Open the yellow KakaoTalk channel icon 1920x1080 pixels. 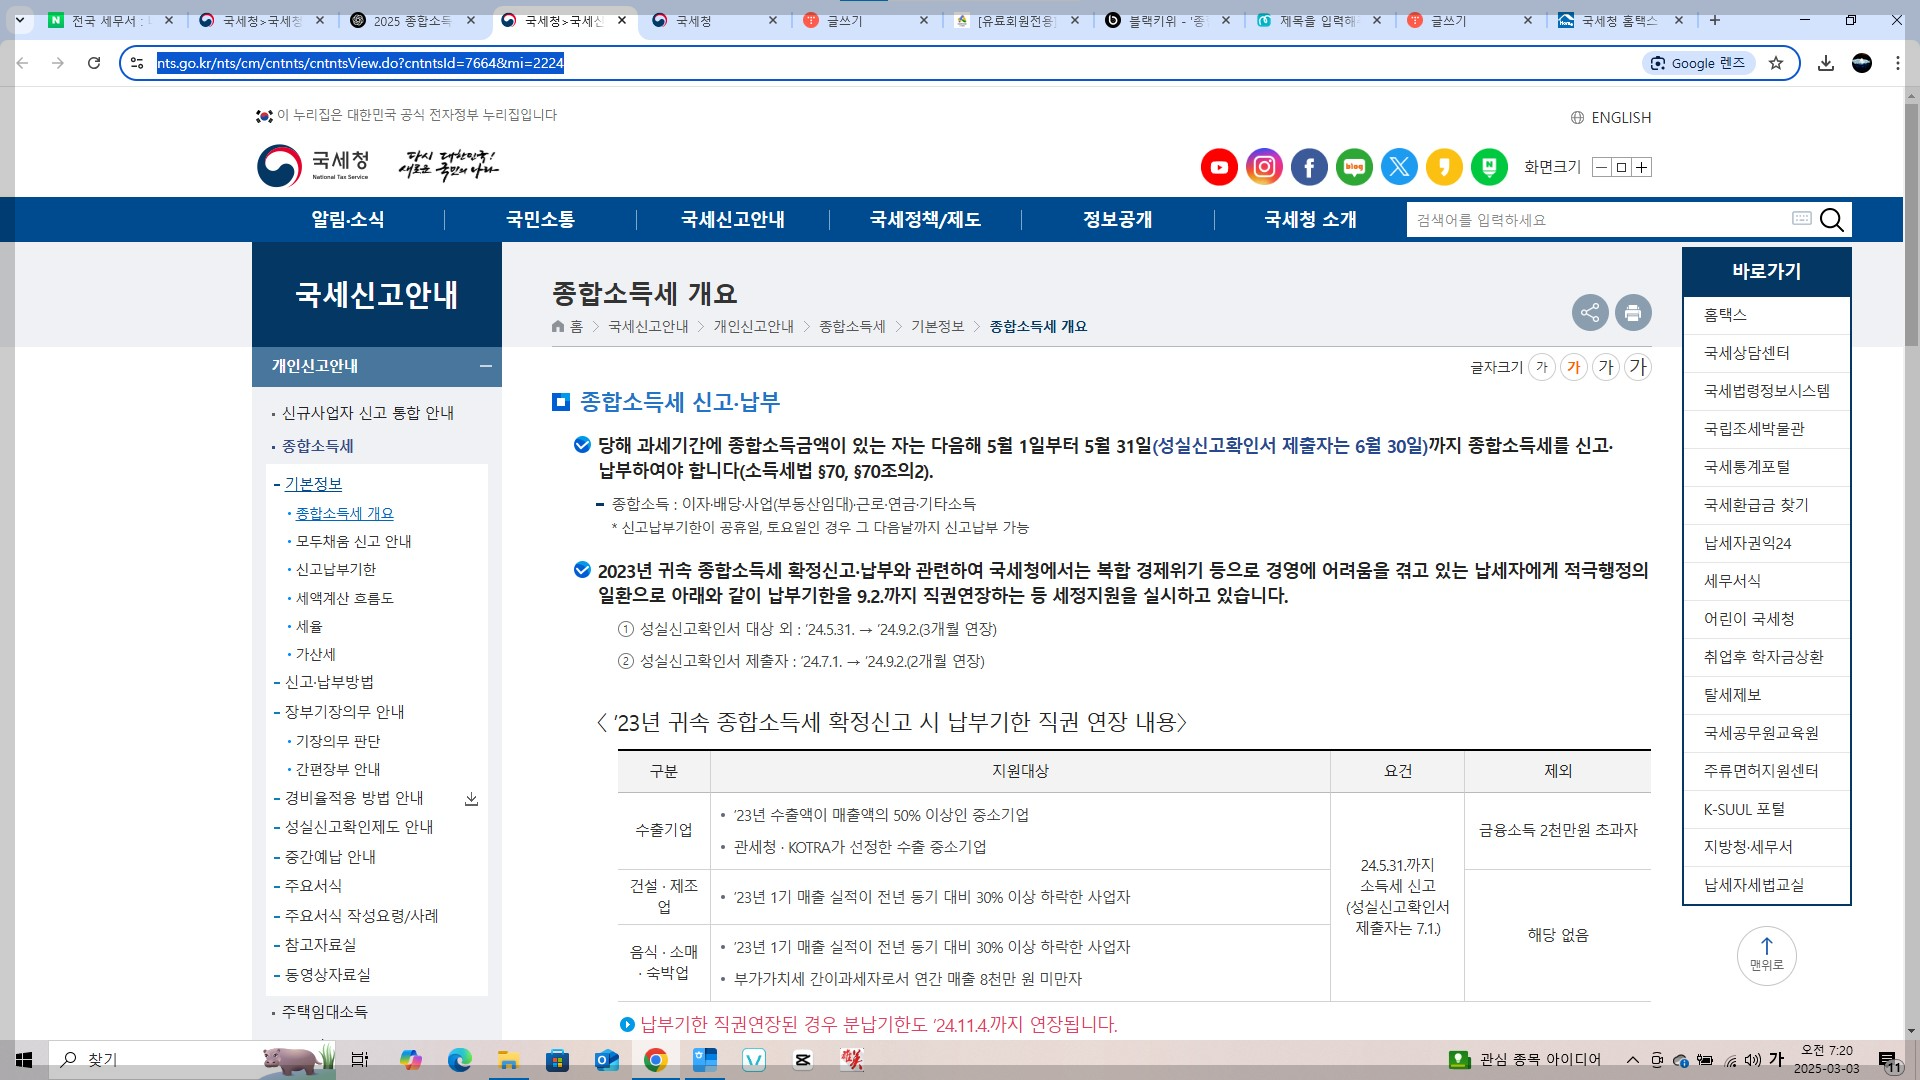pos(1444,167)
